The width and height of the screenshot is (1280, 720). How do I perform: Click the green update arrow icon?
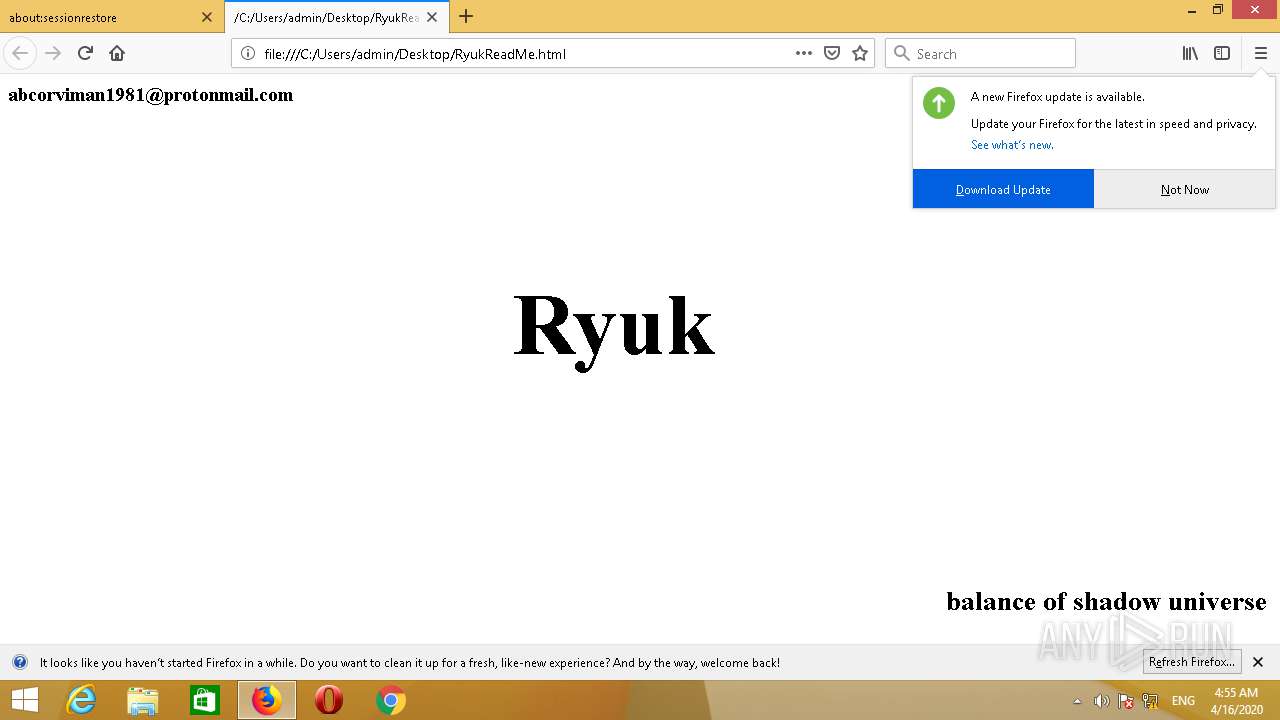[x=939, y=103]
